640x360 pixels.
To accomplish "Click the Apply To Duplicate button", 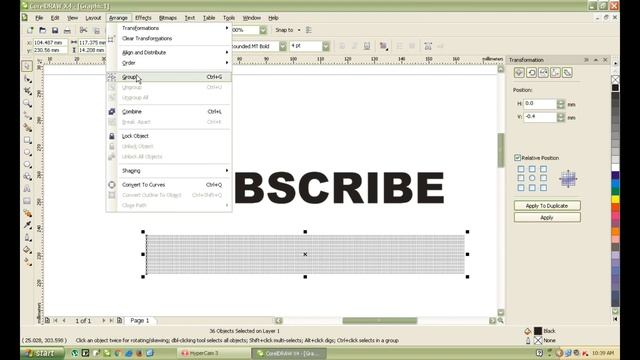I will tap(547, 206).
